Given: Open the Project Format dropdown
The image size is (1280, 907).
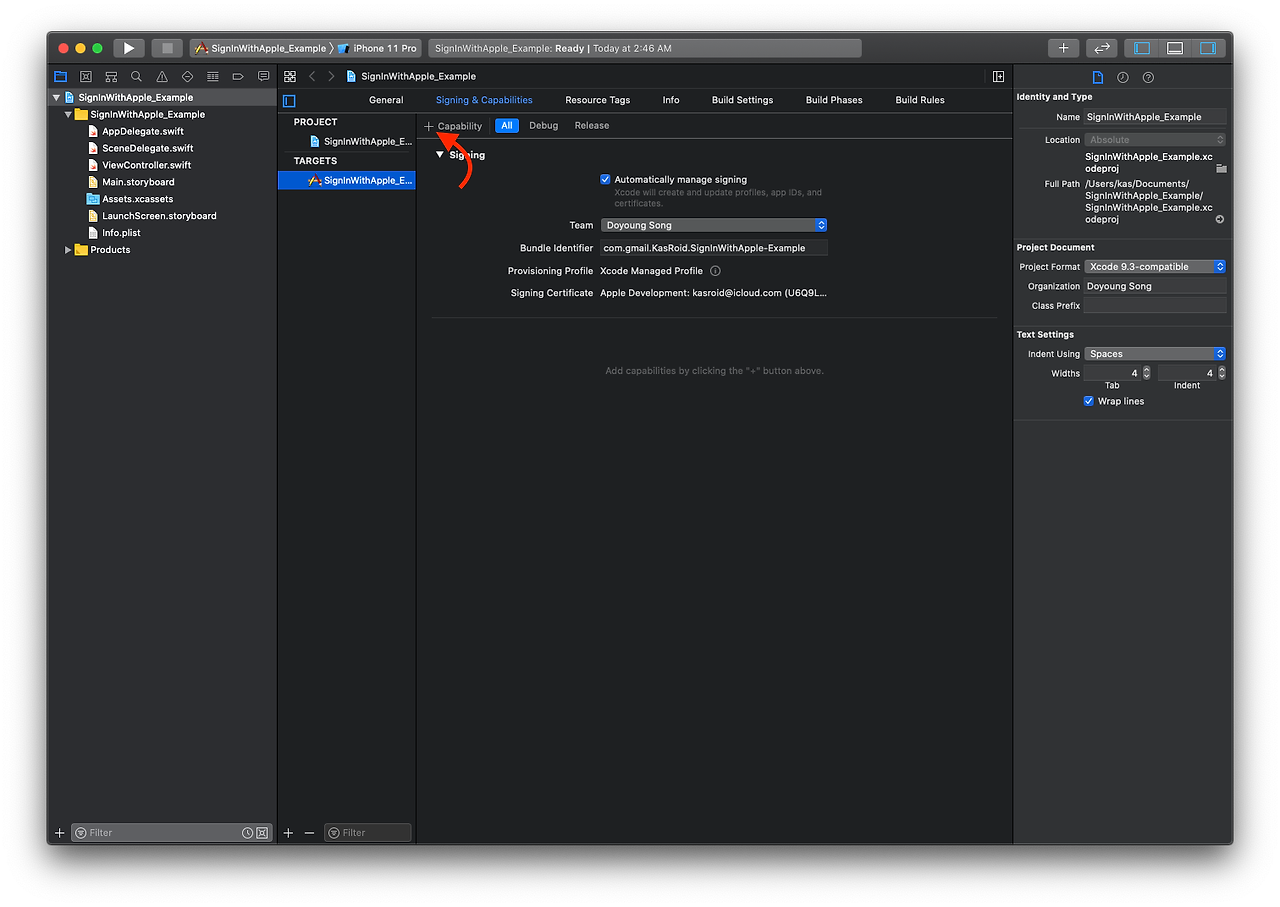Looking at the screenshot, I should point(1155,267).
